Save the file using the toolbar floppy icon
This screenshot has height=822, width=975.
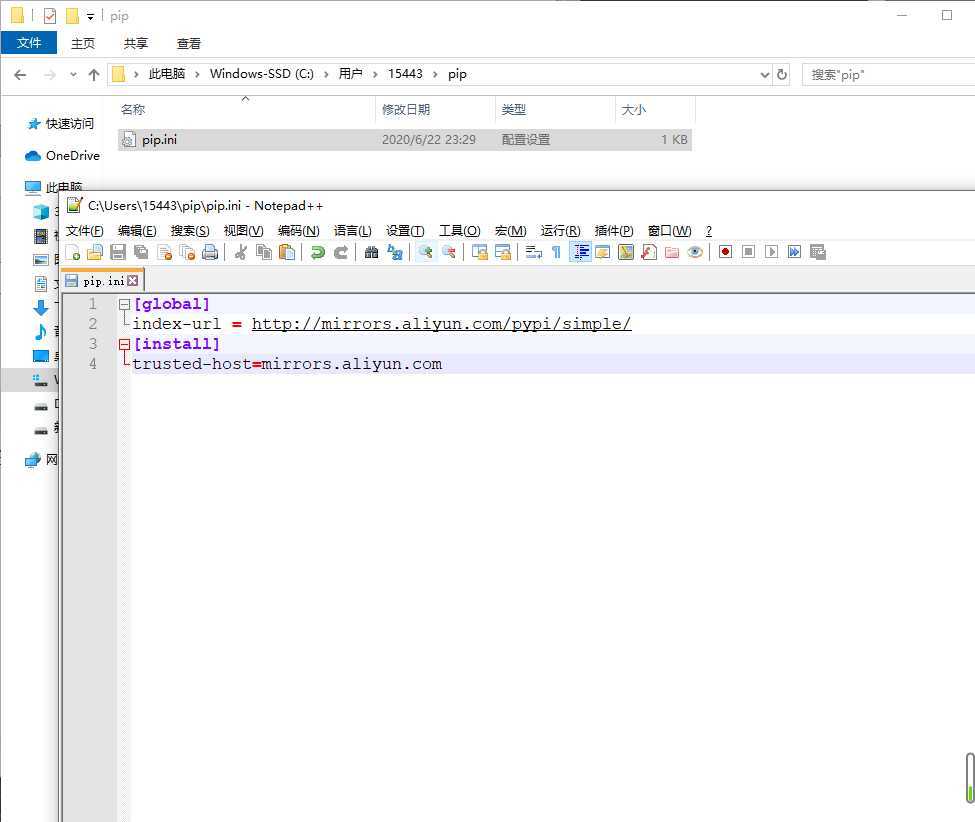[x=118, y=252]
